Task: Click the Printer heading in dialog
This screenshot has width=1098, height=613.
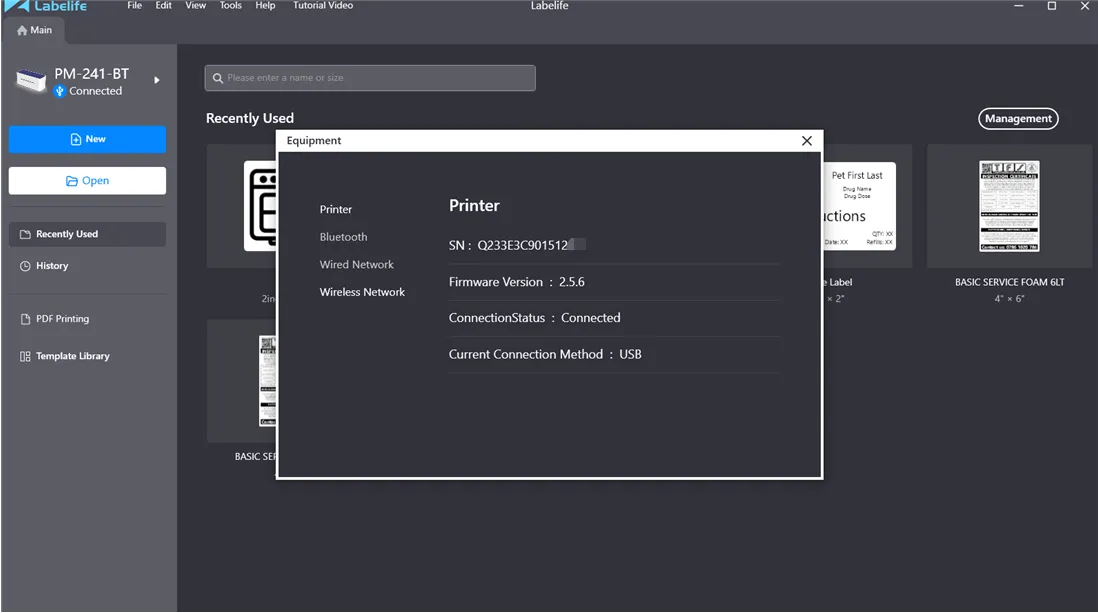Action: 474,206
